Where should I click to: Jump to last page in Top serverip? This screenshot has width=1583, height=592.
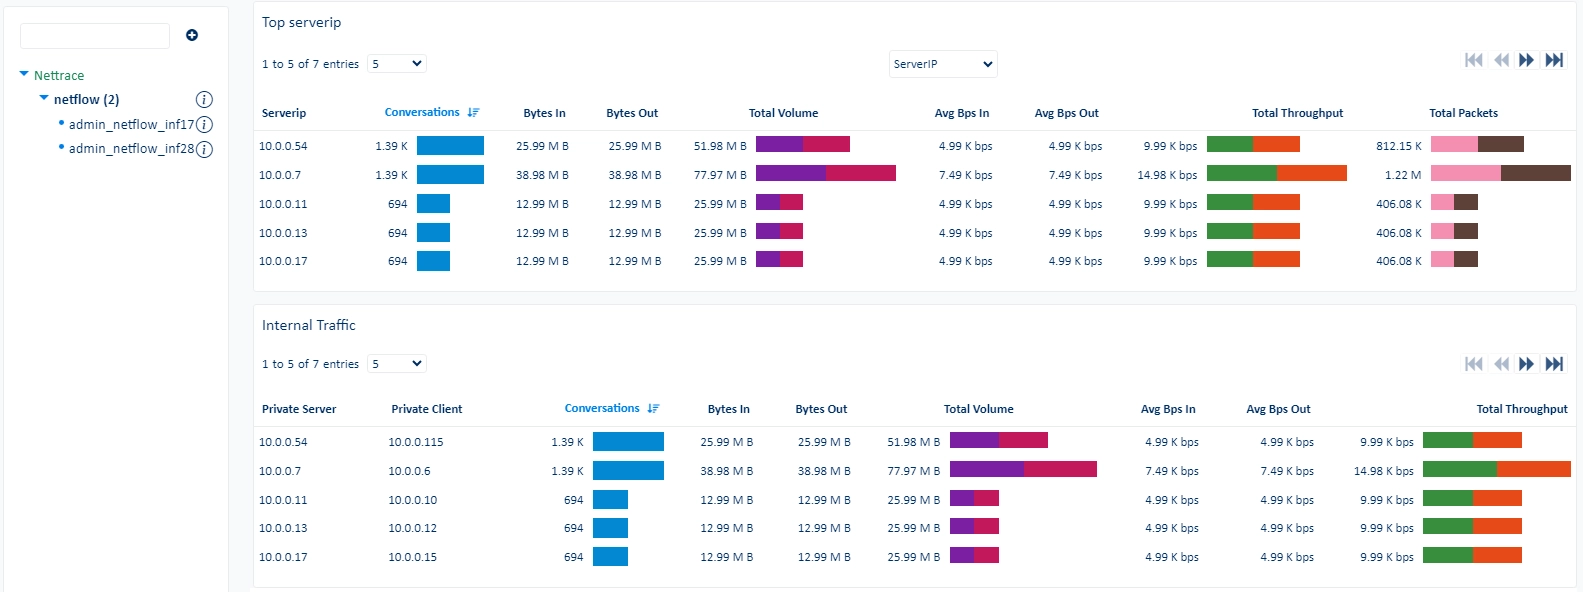(x=1554, y=60)
